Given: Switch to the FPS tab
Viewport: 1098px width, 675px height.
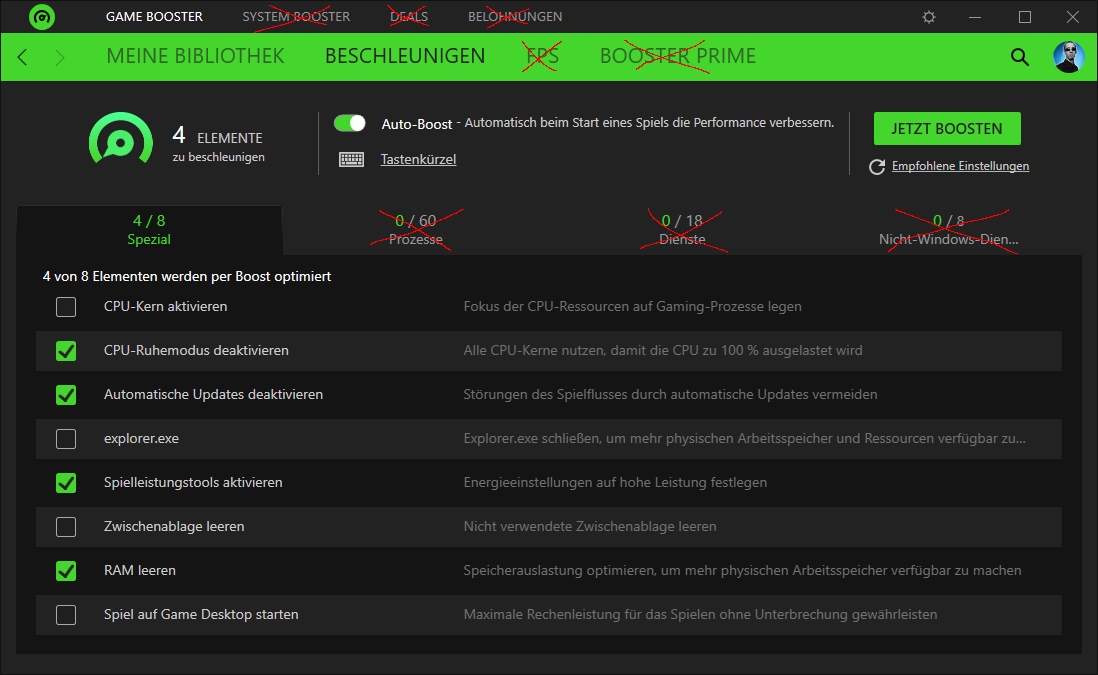Looking at the screenshot, I should pos(543,56).
